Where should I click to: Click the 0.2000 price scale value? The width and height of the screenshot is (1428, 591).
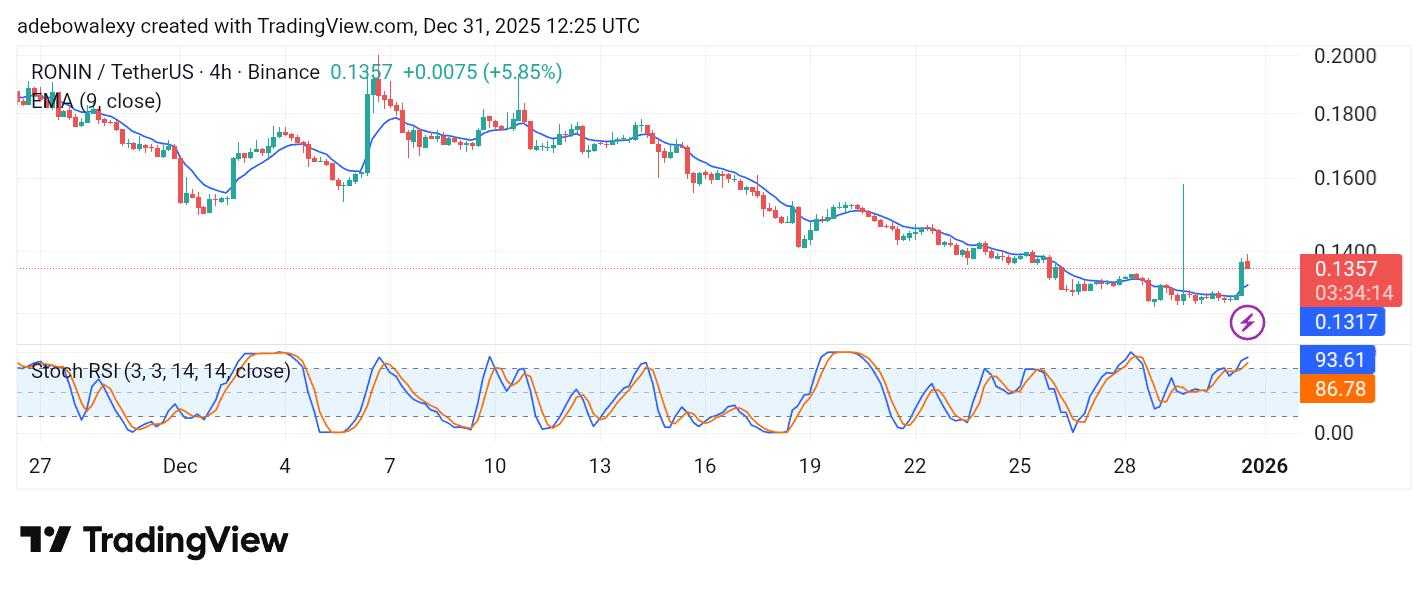[x=1343, y=57]
